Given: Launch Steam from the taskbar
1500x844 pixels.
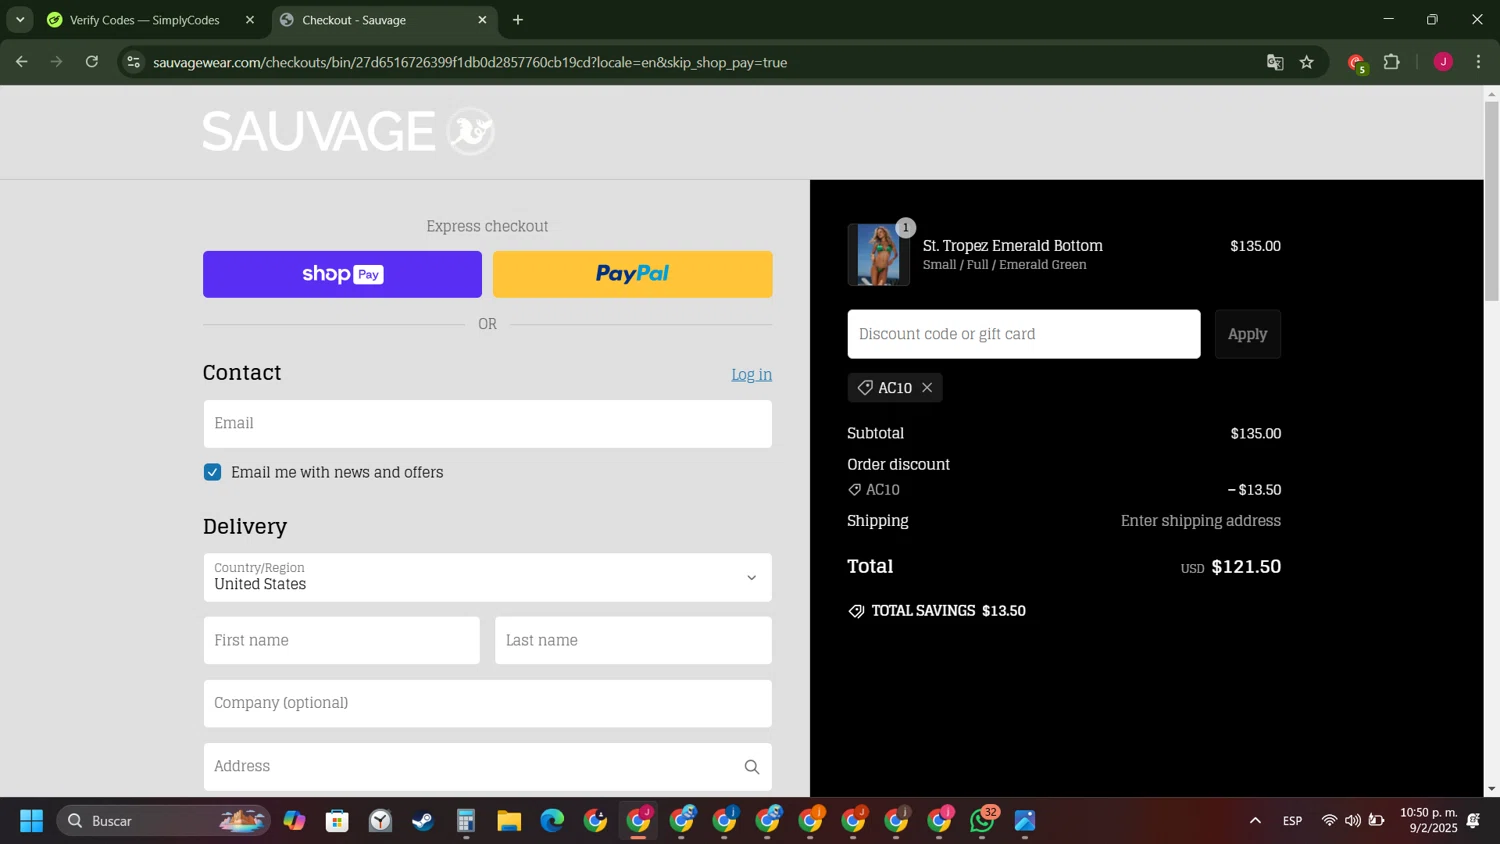Looking at the screenshot, I should [x=423, y=821].
